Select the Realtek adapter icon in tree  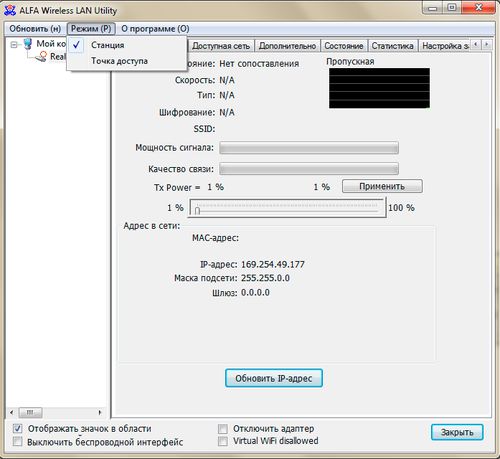click(41, 57)
